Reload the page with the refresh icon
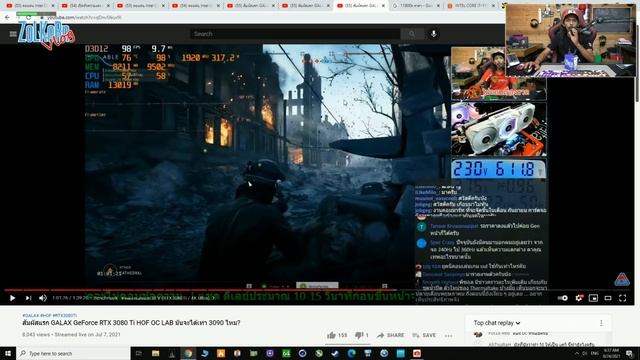Screen dimensions: 640x360 point(28,18)
